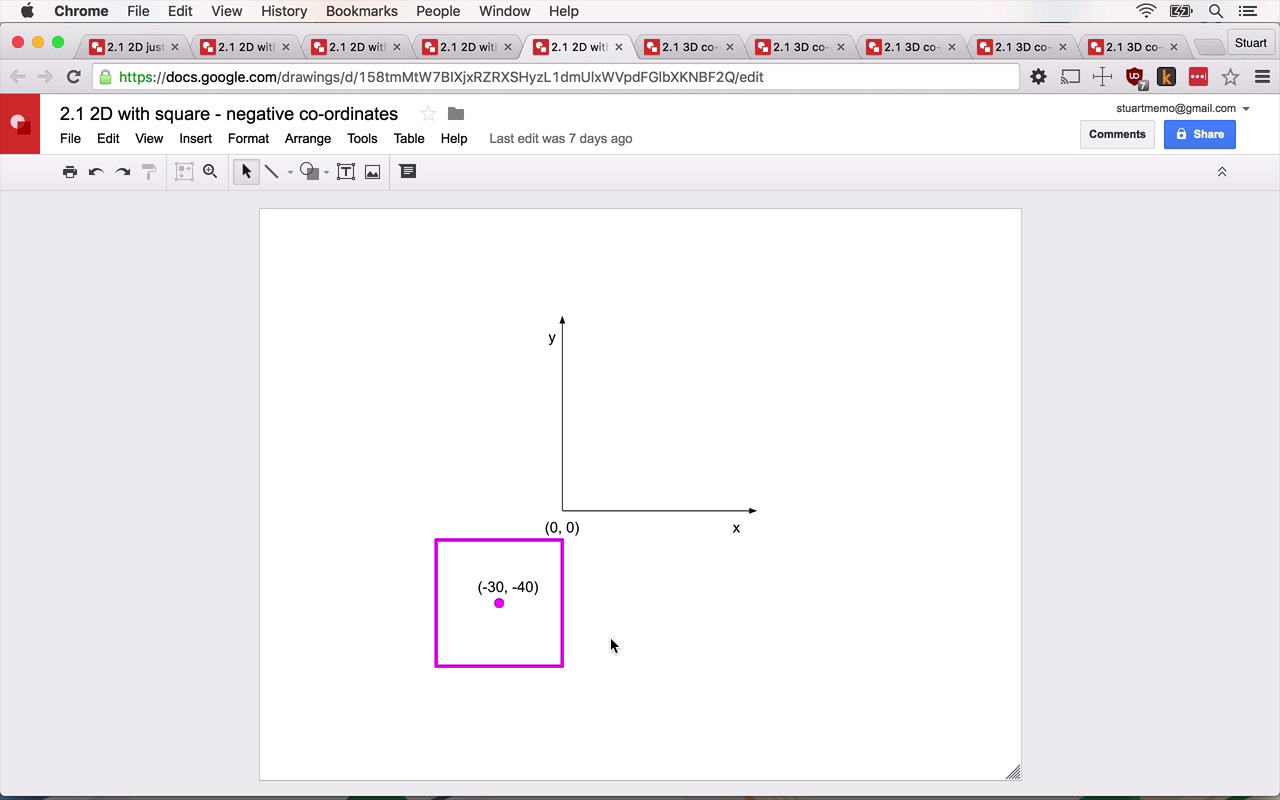The height and width of the screenshot is (800, 1280).
Task: Open the Edit menu in Drawings
Action: coord(108,139)
